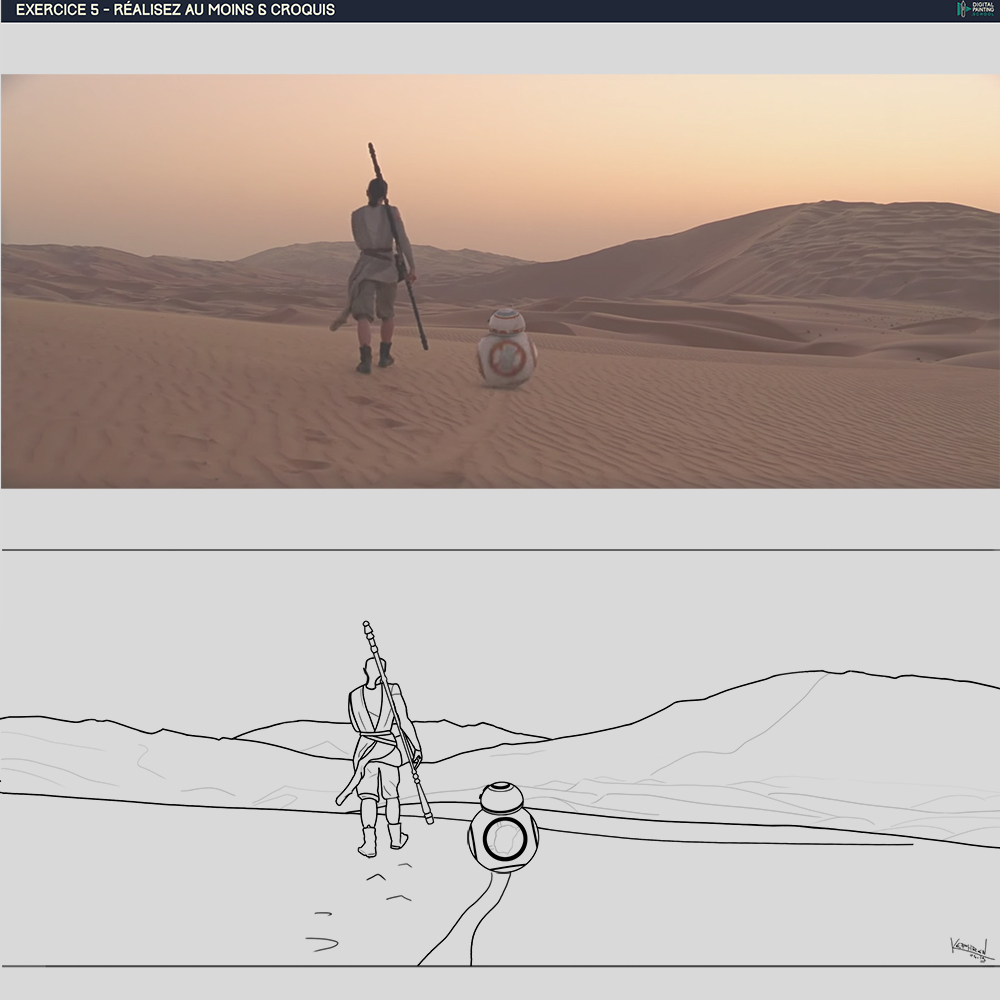
Task: Click the dark header bar at the top
Action: click(600, 10)
